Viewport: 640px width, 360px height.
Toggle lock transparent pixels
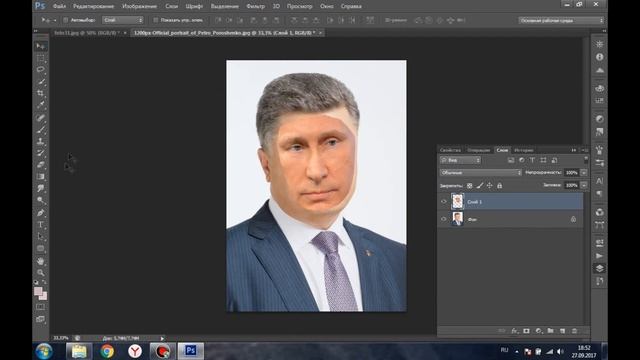pos(469,186)
